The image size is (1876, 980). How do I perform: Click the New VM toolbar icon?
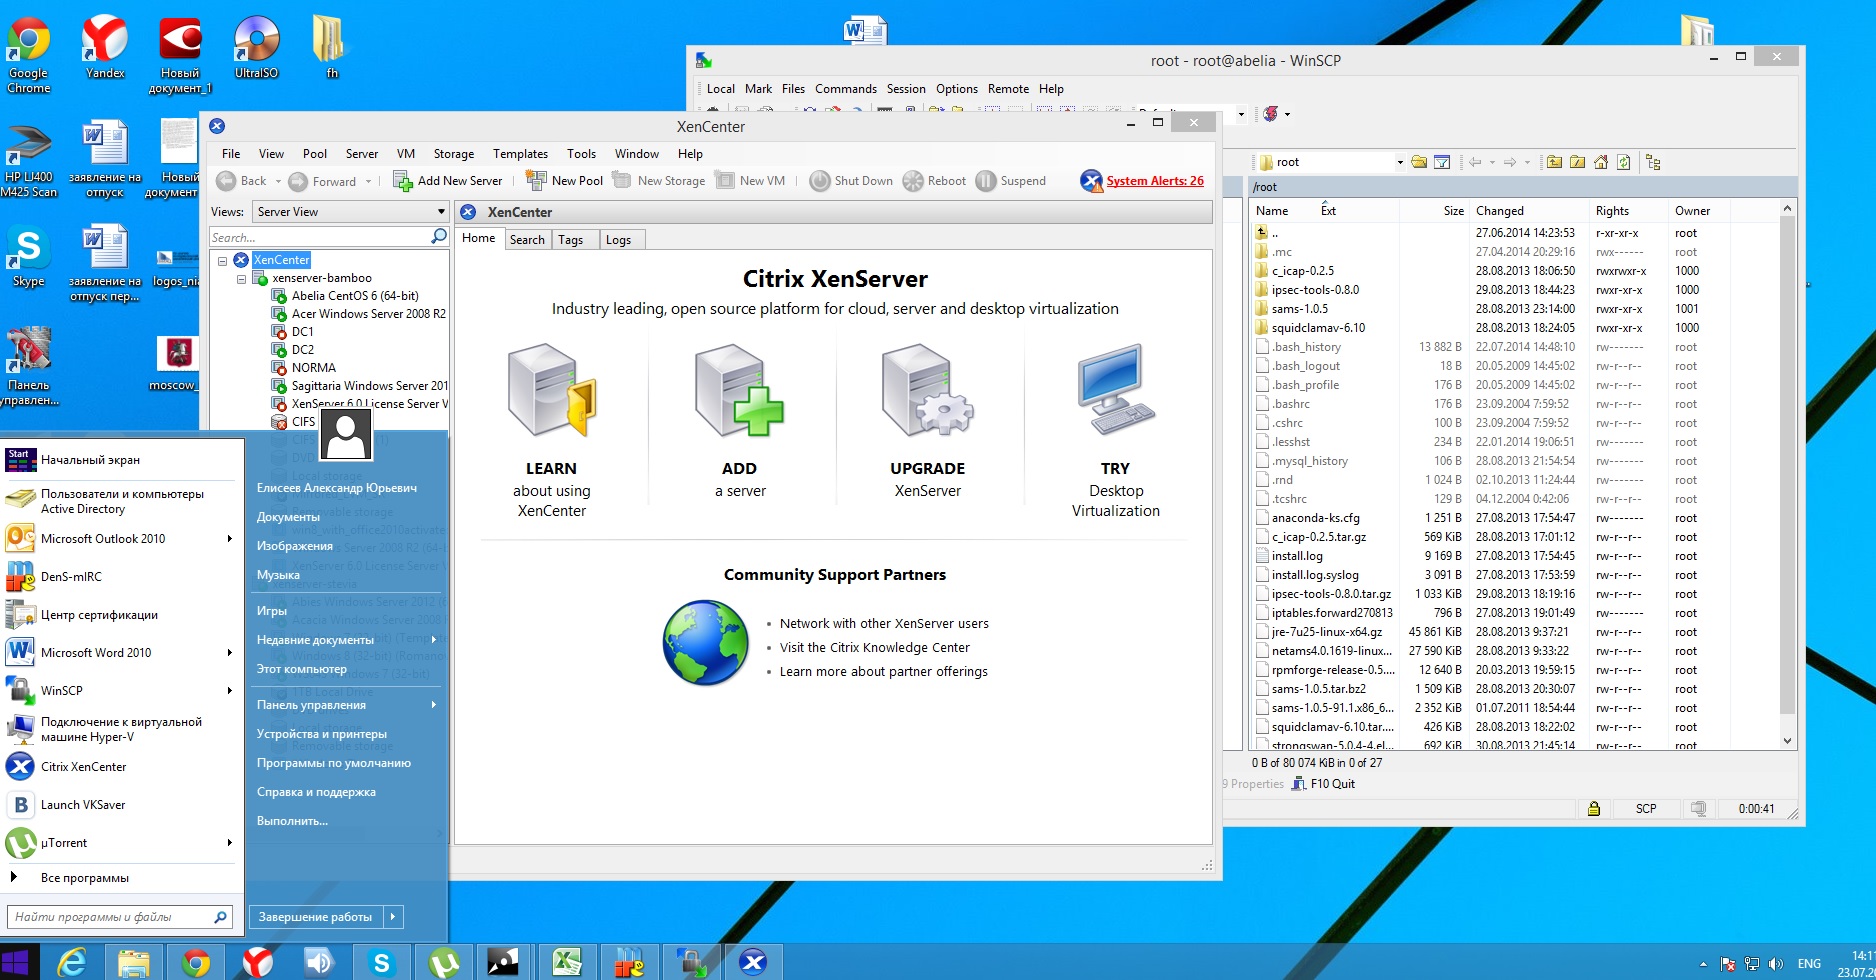click(725, 181)
